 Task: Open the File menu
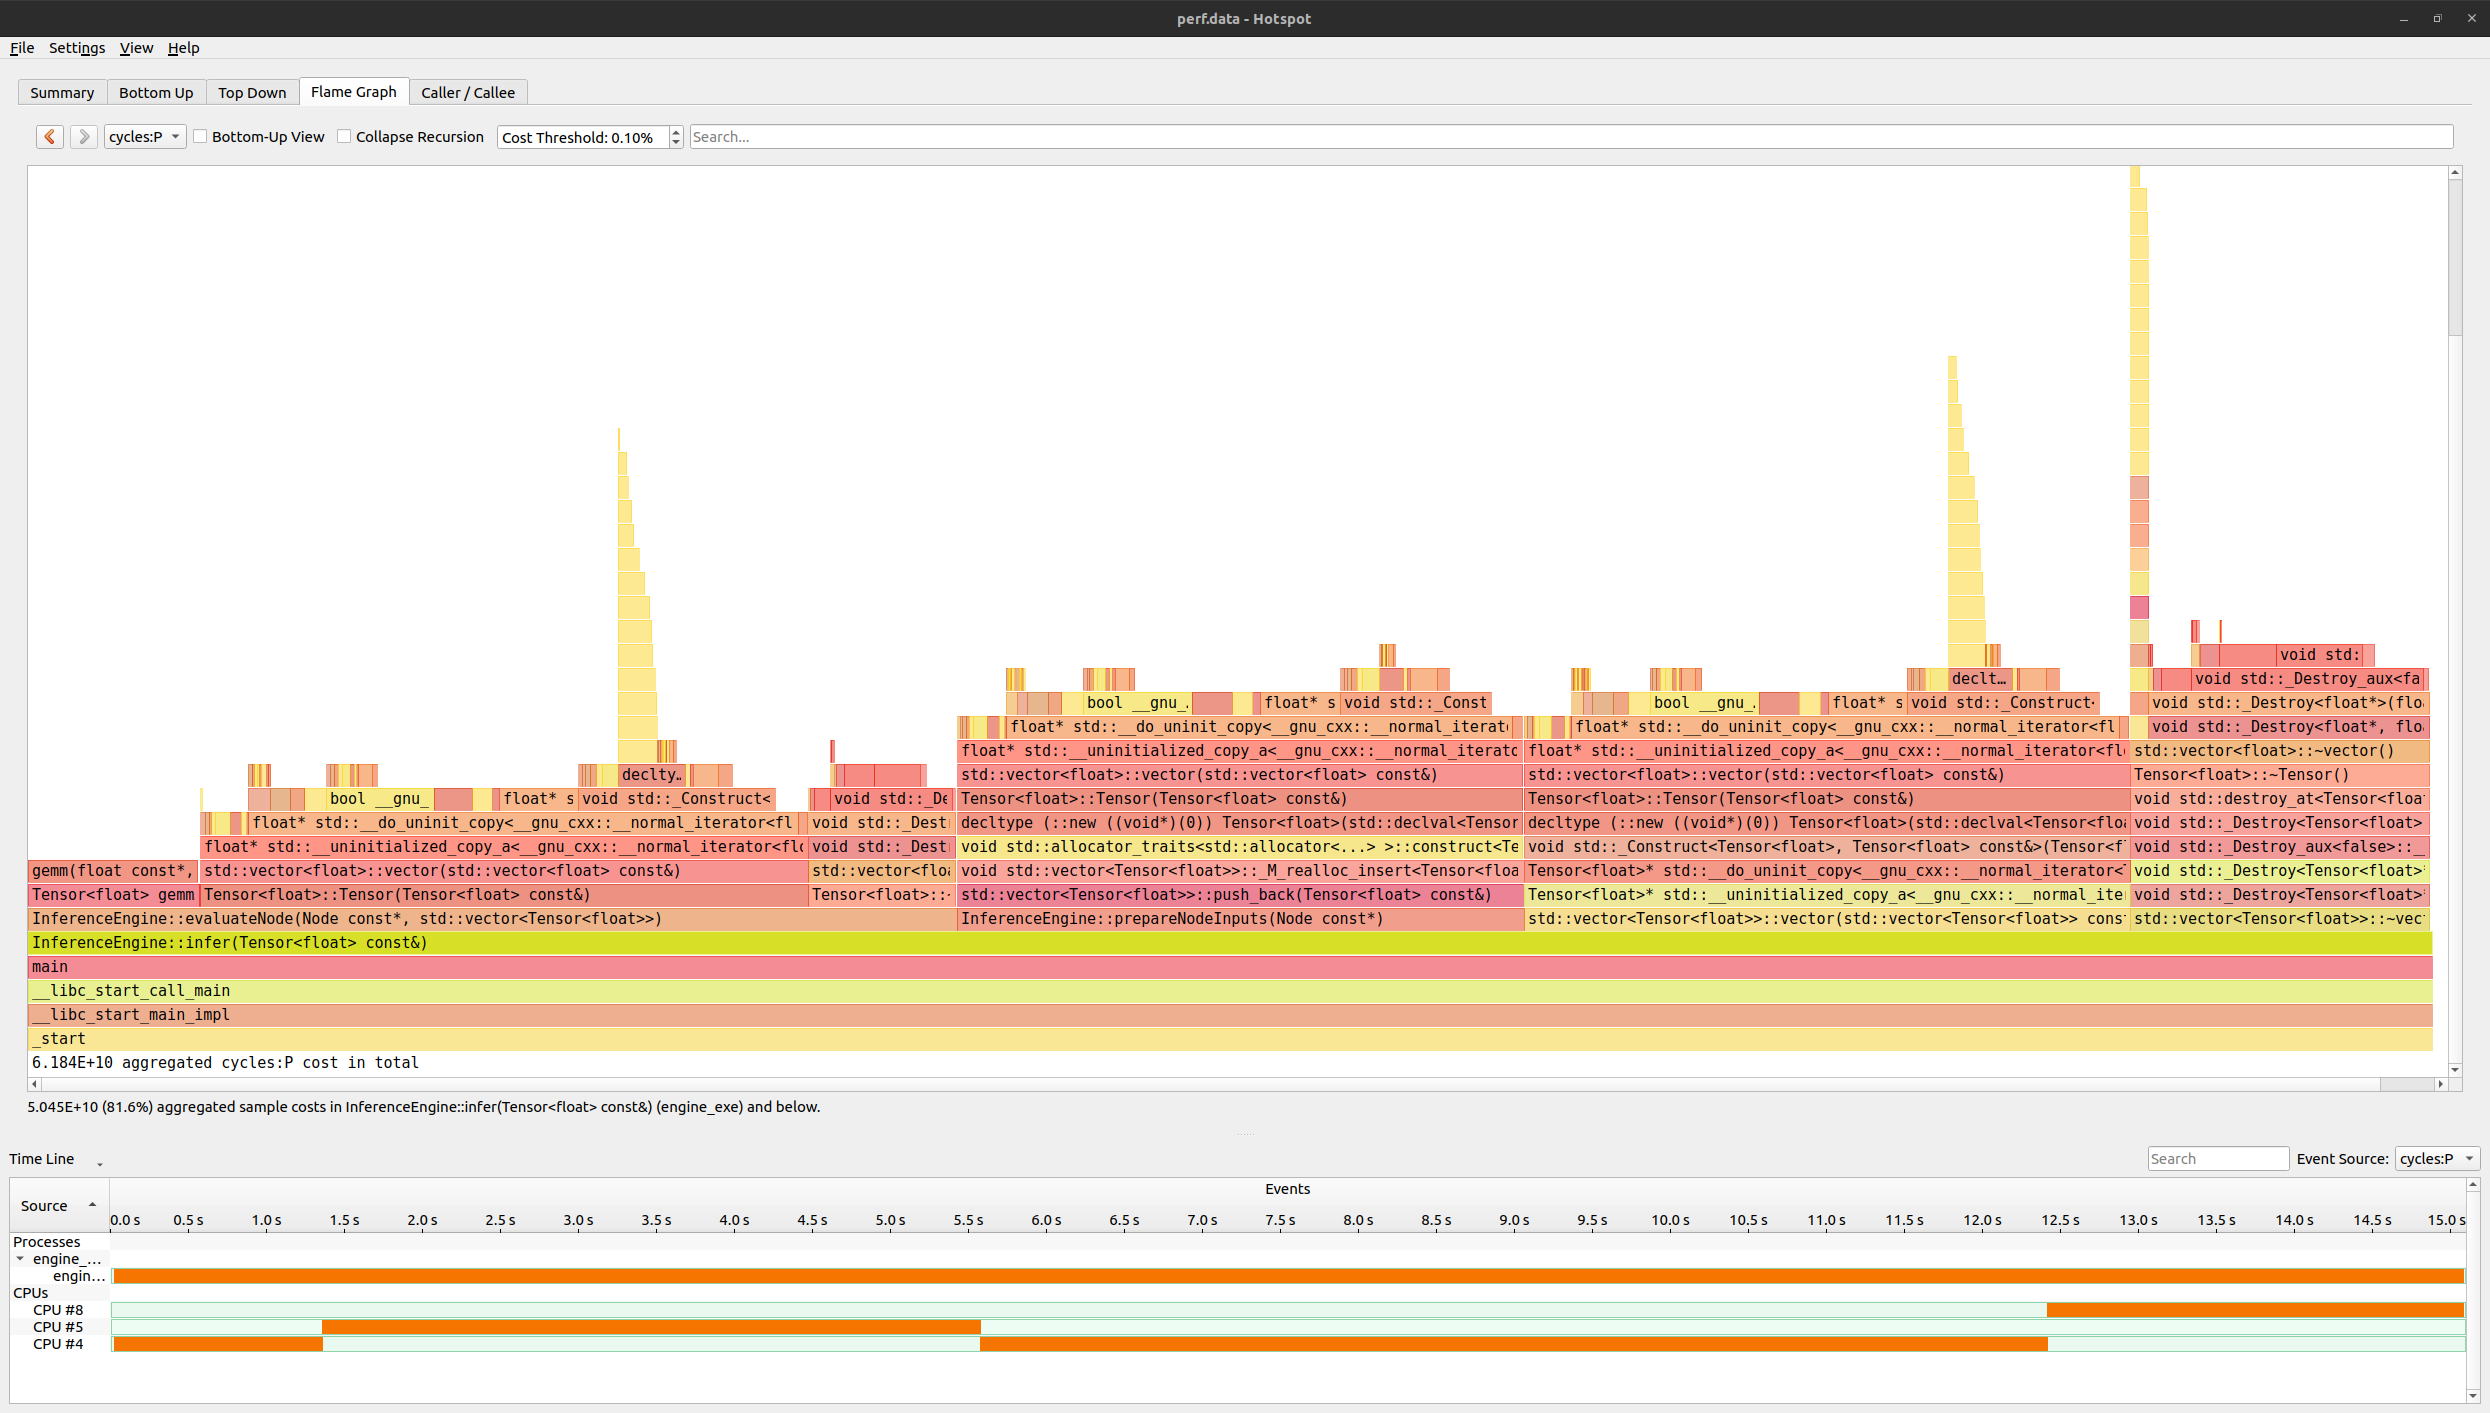coord(22,48)
